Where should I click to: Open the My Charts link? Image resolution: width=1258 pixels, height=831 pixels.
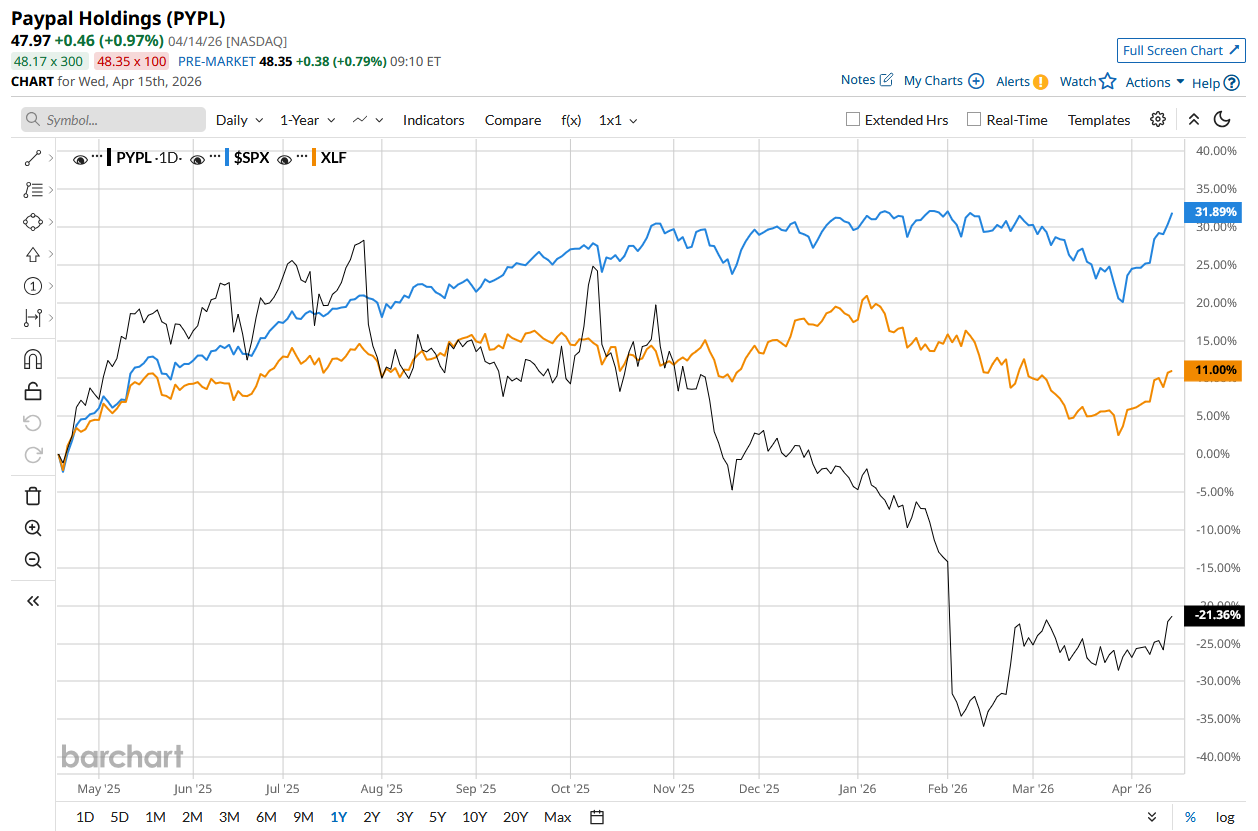point(943,81)
